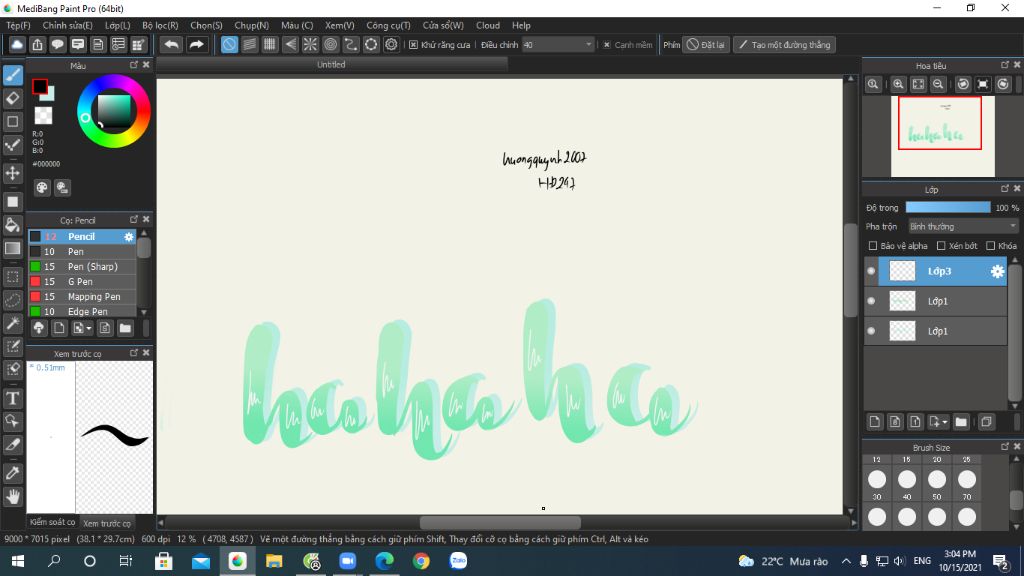Hide the bottom Lớp1 layer
This screenshot has height=576, width=1024.
coord(871,331)
